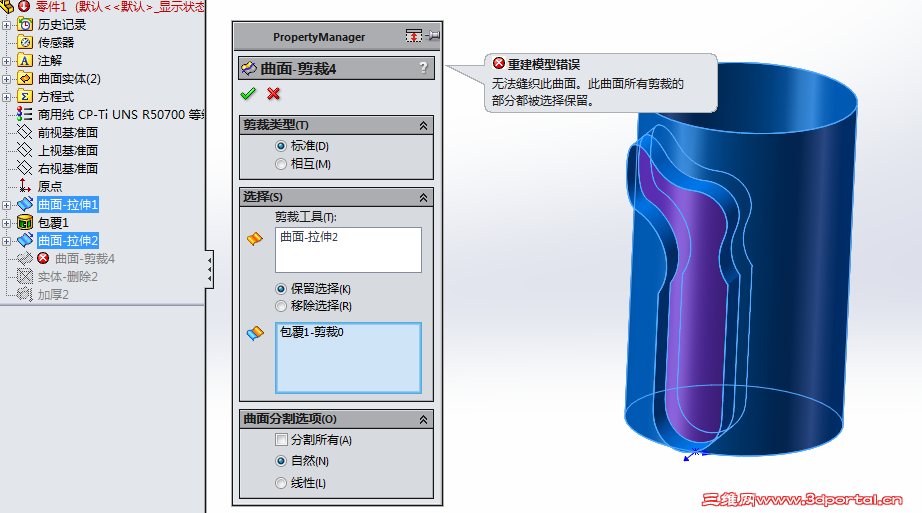Click the Surface Bodies folder icon (曲面实体)

[25, 78]
